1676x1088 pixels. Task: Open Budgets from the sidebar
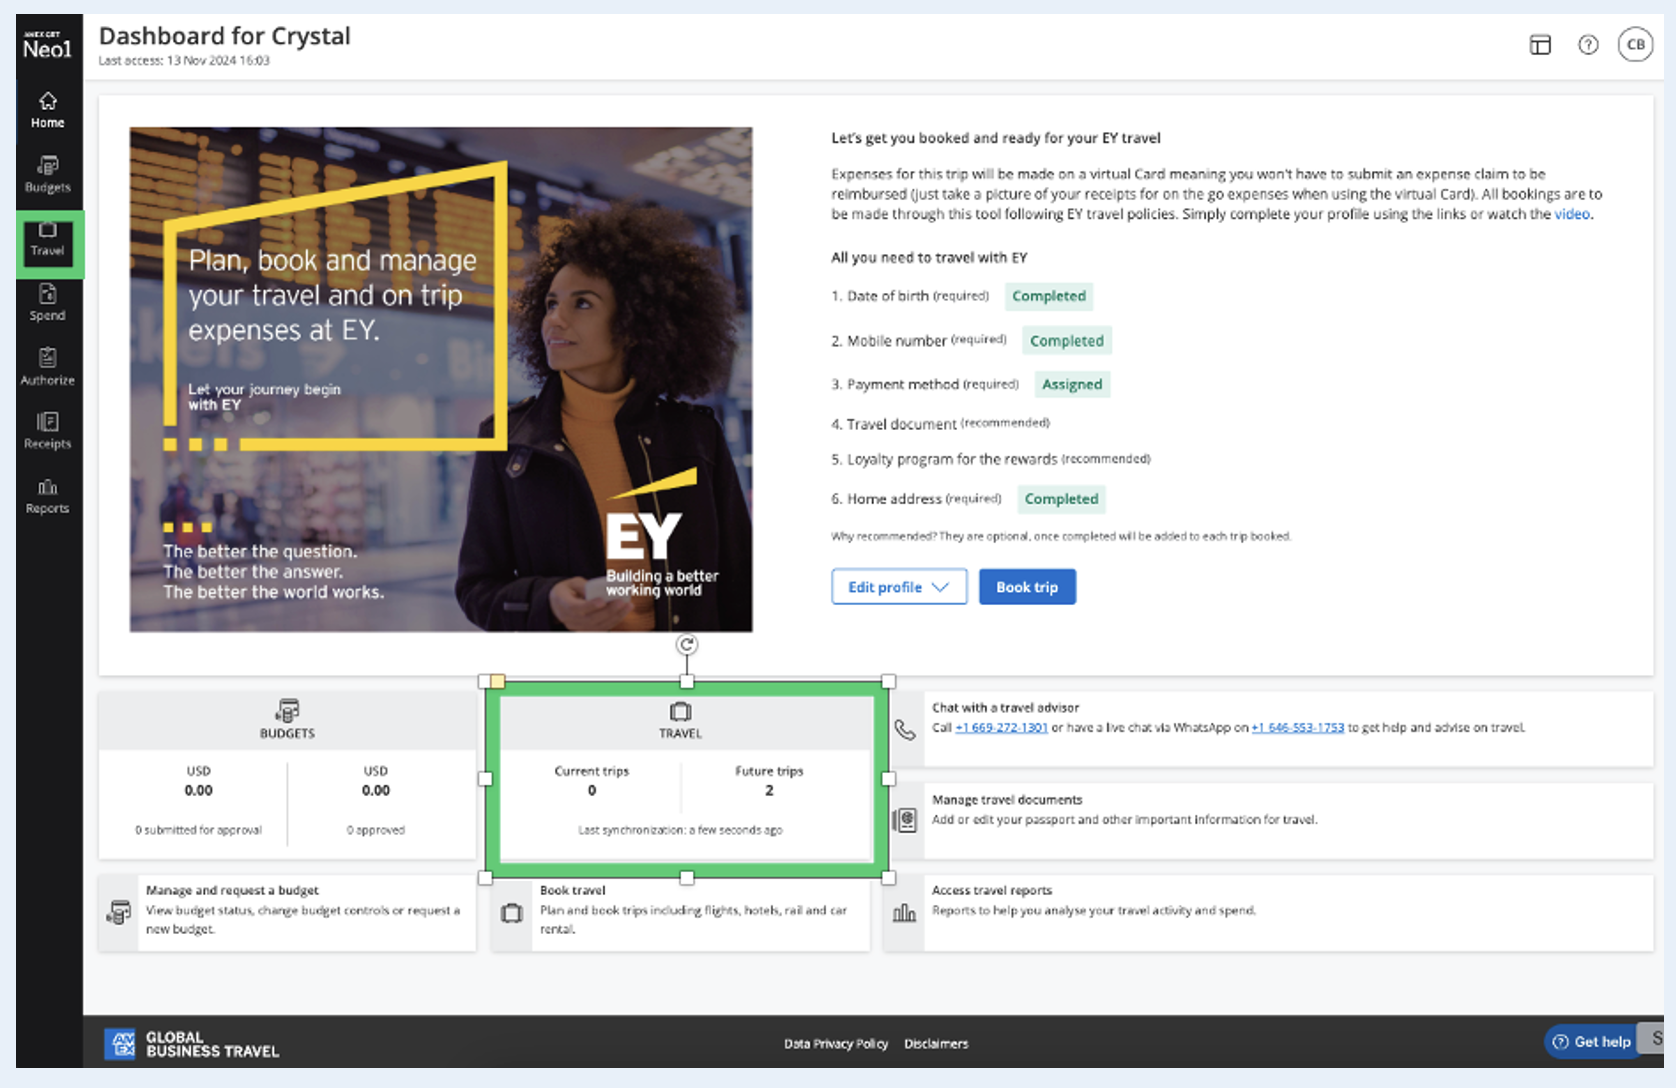click(47, 174)
